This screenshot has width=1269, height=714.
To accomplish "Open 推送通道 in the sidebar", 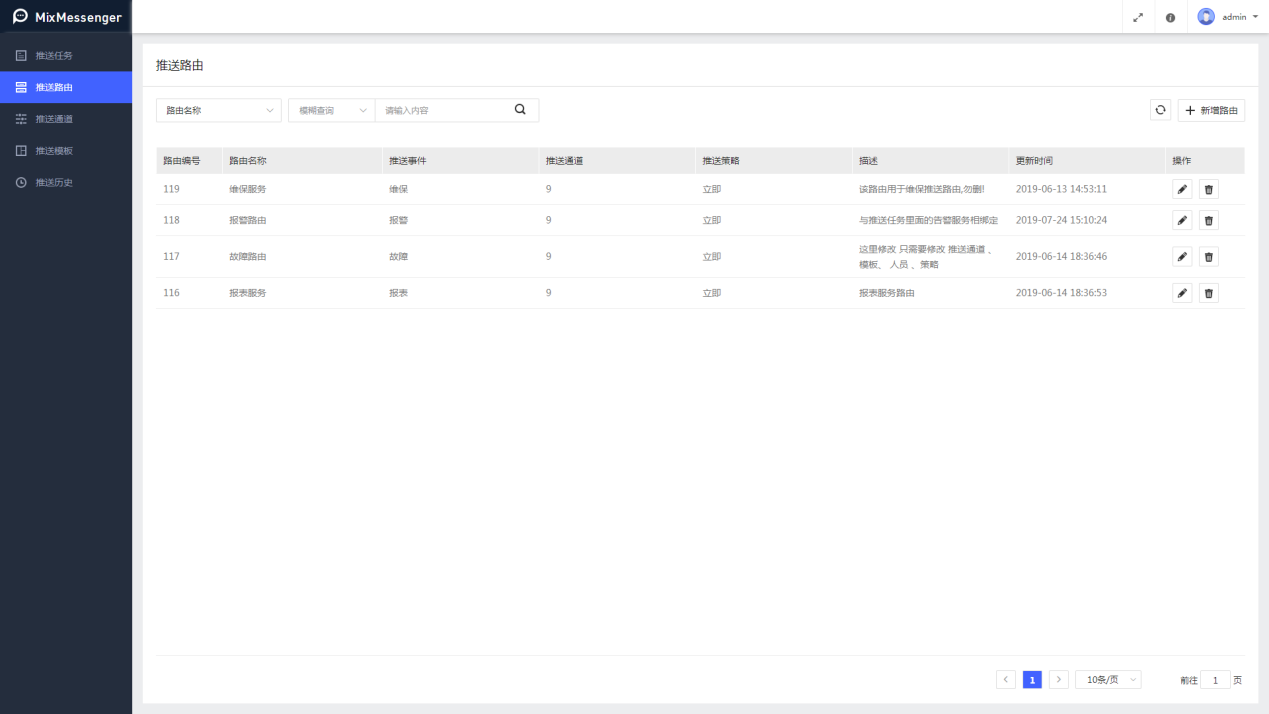I will click(54, 119).
